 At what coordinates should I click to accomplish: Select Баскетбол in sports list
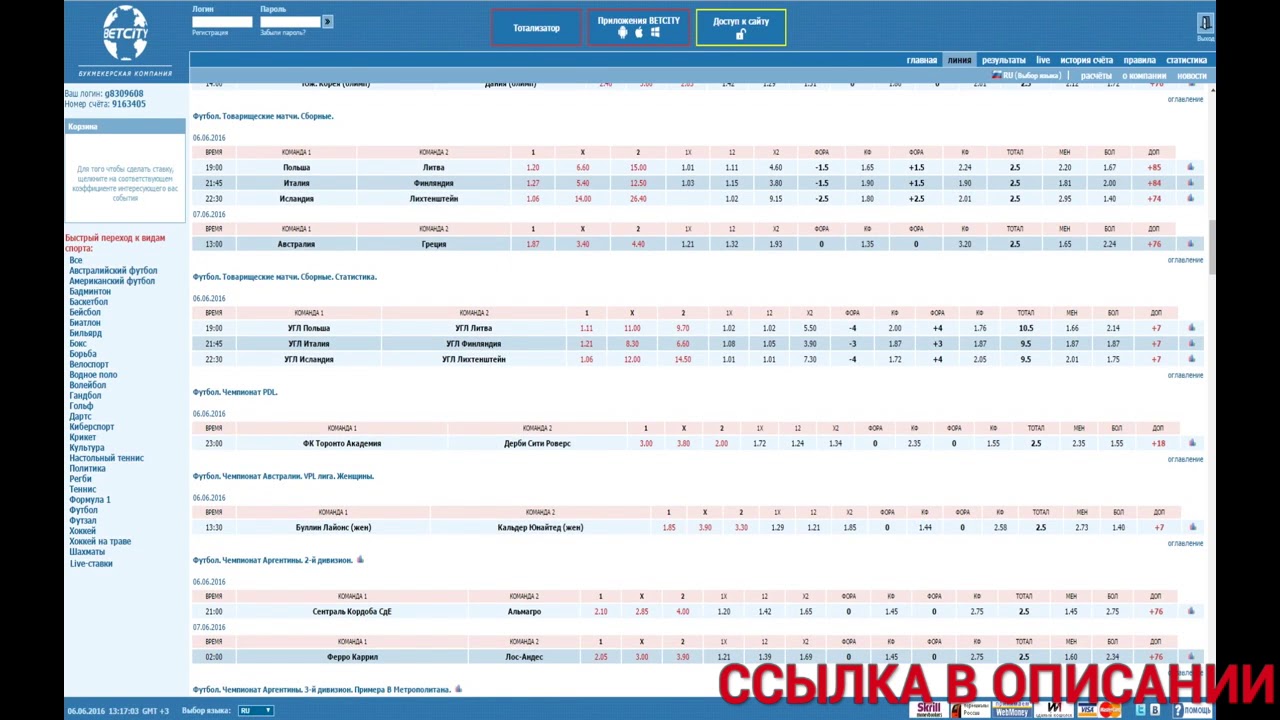pos(88,302)
